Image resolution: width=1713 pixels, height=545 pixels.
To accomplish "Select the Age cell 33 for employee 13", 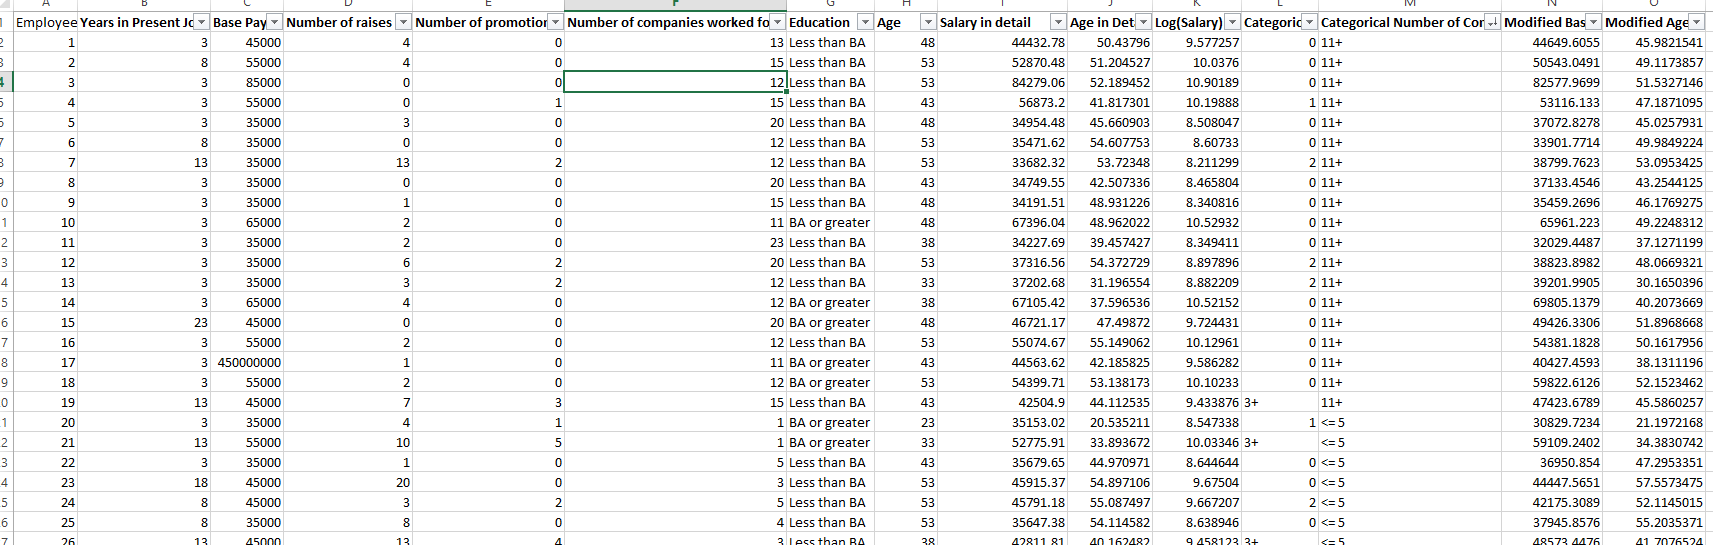I will (906, 282).
